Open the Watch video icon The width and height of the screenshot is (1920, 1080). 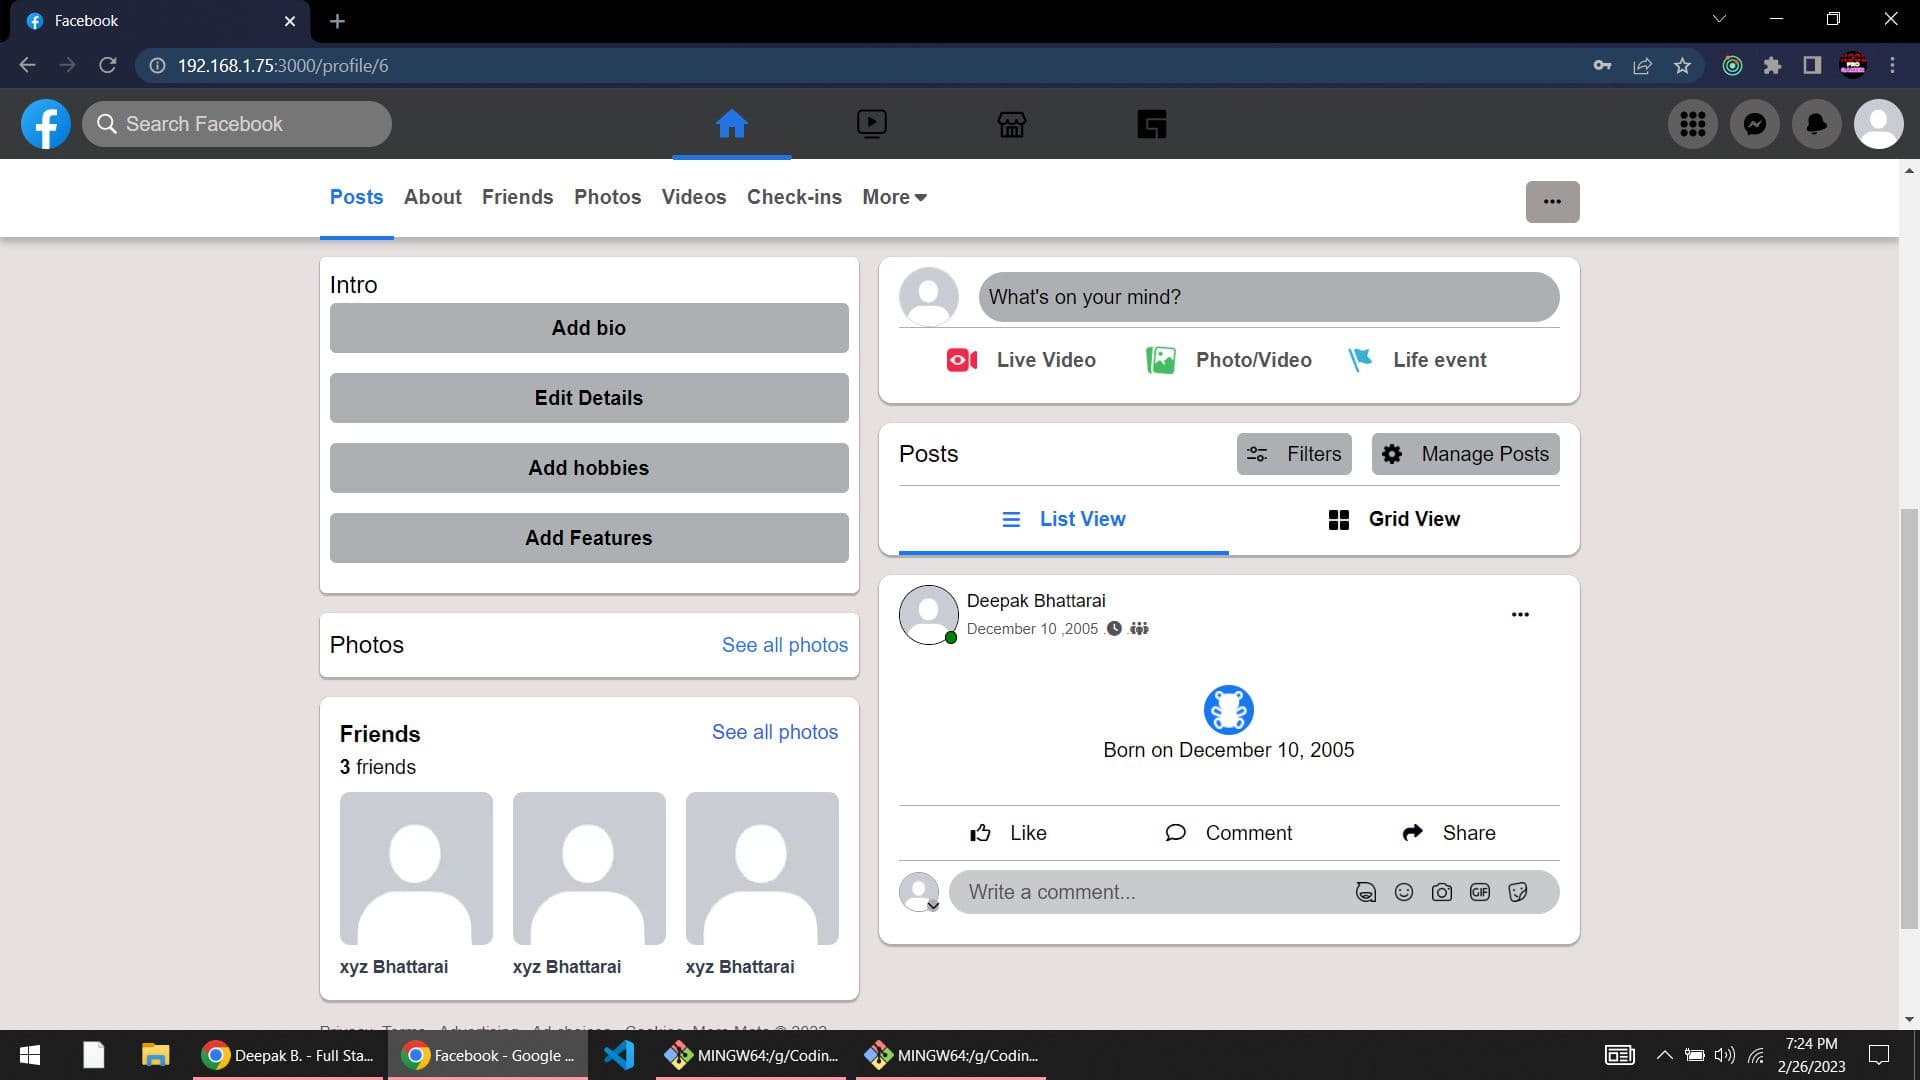871,124
